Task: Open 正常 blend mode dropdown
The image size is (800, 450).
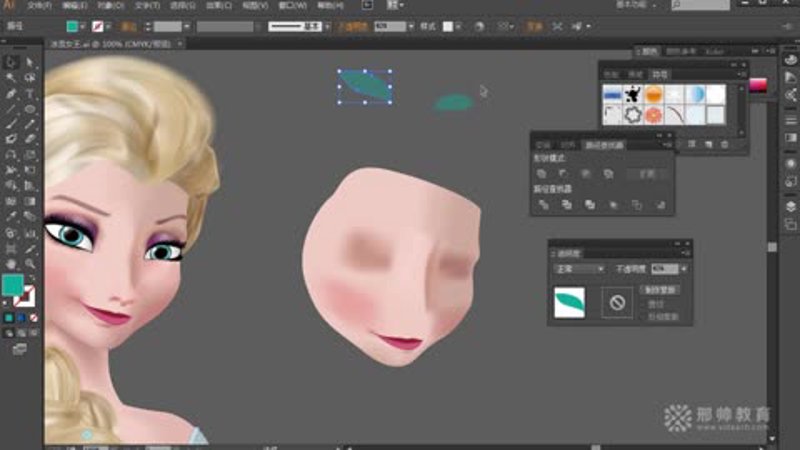Action: pos(579,269)
